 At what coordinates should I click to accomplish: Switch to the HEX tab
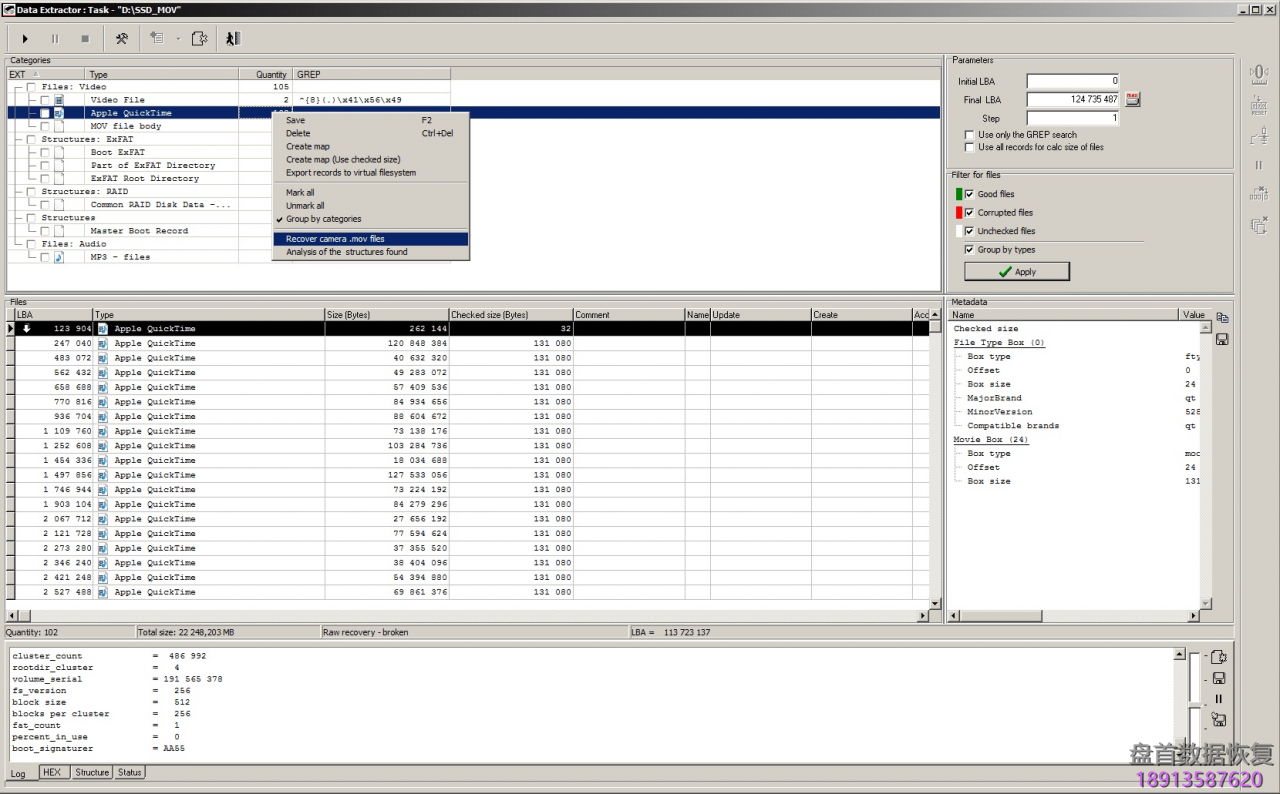point(51,772)
